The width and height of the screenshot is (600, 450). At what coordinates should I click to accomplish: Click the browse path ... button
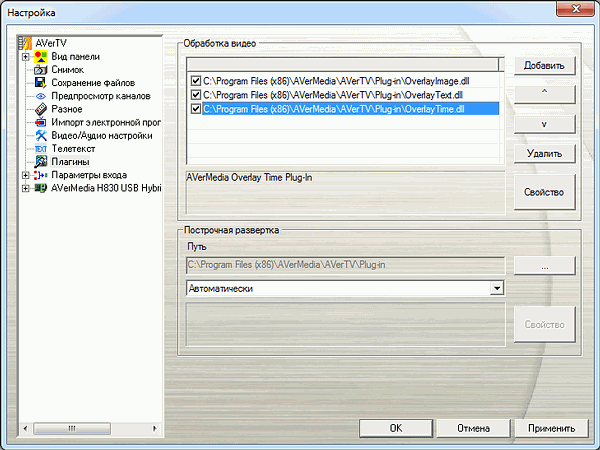[x=545, y=265]
